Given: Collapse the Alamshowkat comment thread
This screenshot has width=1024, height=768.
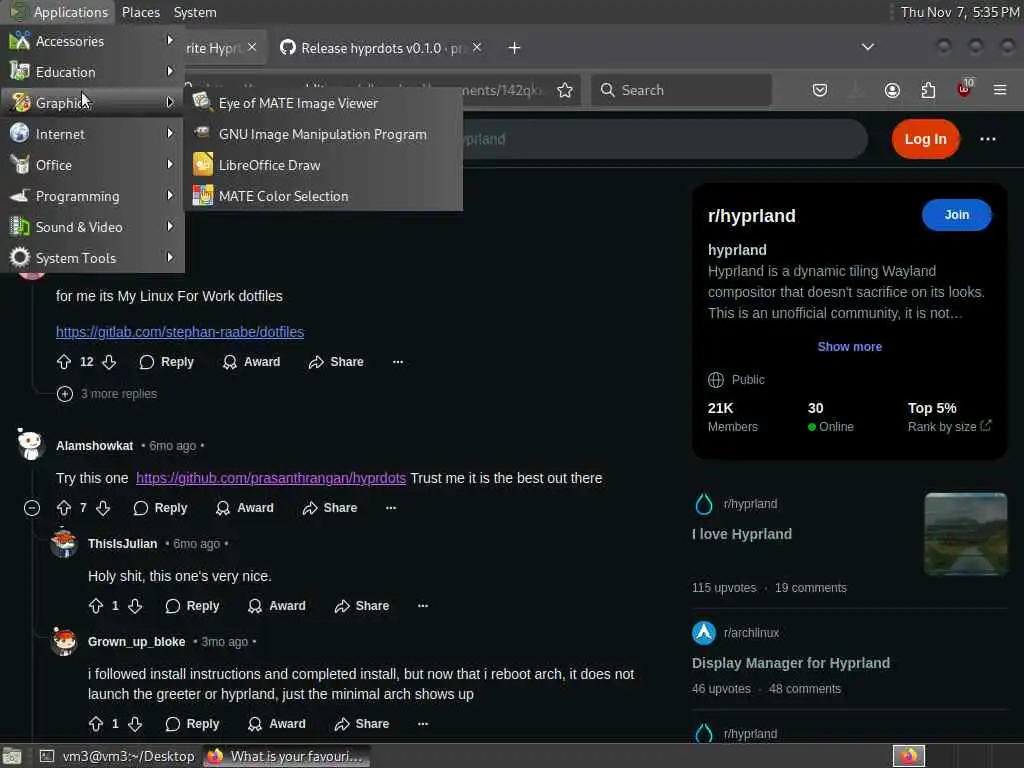Looking at the screenshot, I should click(31, 508).
